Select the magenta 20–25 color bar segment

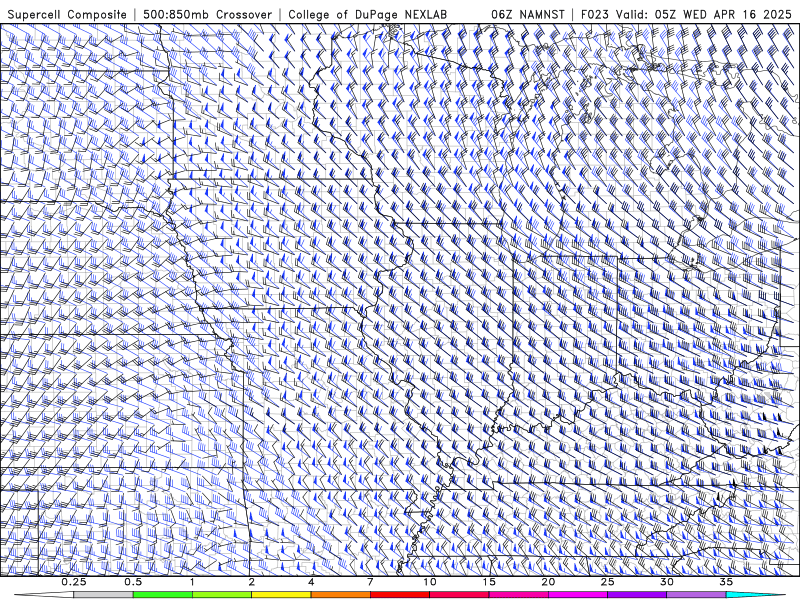578,595
